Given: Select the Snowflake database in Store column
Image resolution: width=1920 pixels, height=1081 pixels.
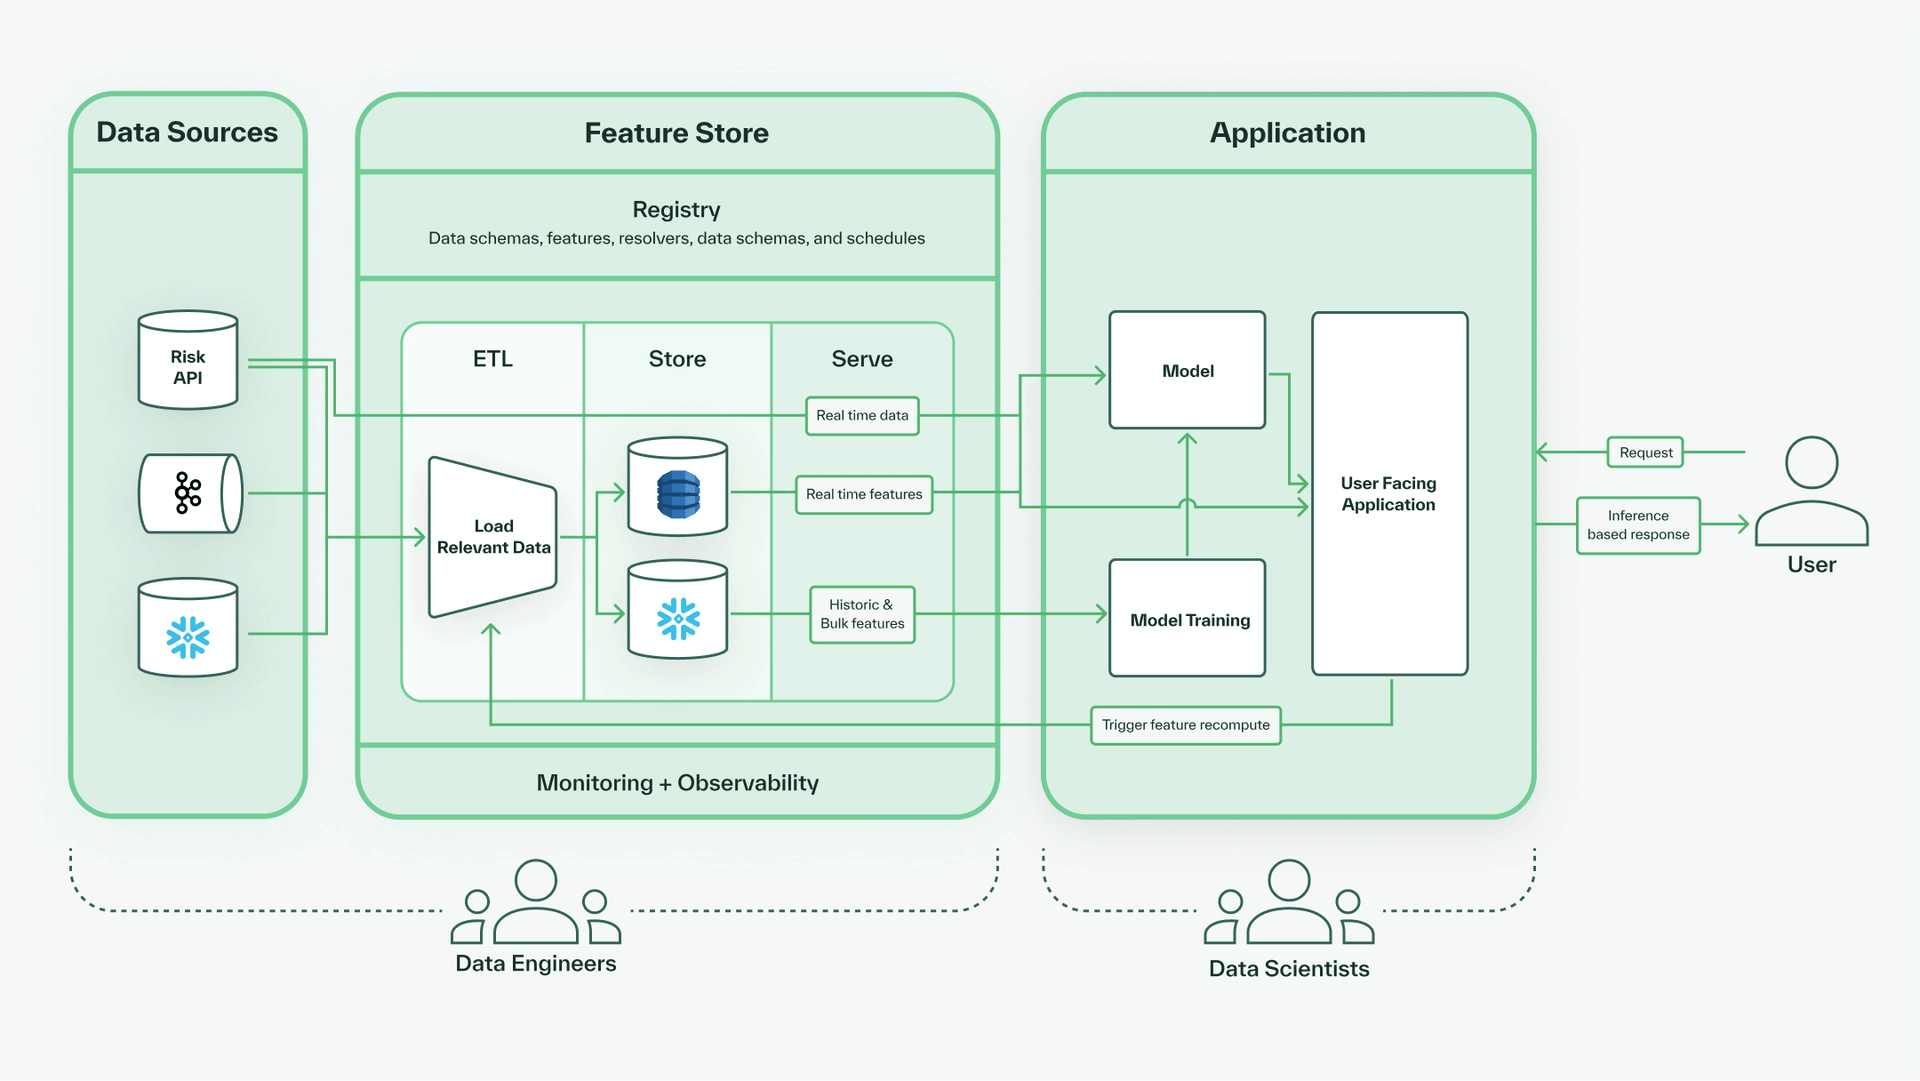Looking at the screenshot, I should pyautogui.click(x=678, y=615).
